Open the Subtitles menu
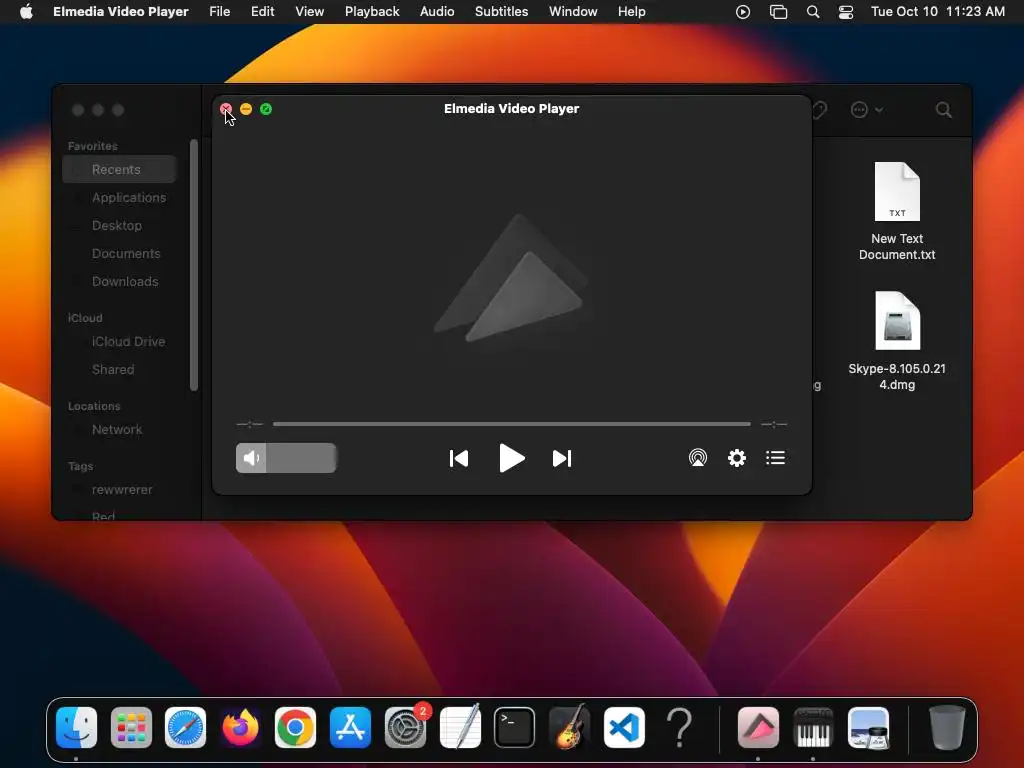This screenshot has height=768, width=1024. 502,12
